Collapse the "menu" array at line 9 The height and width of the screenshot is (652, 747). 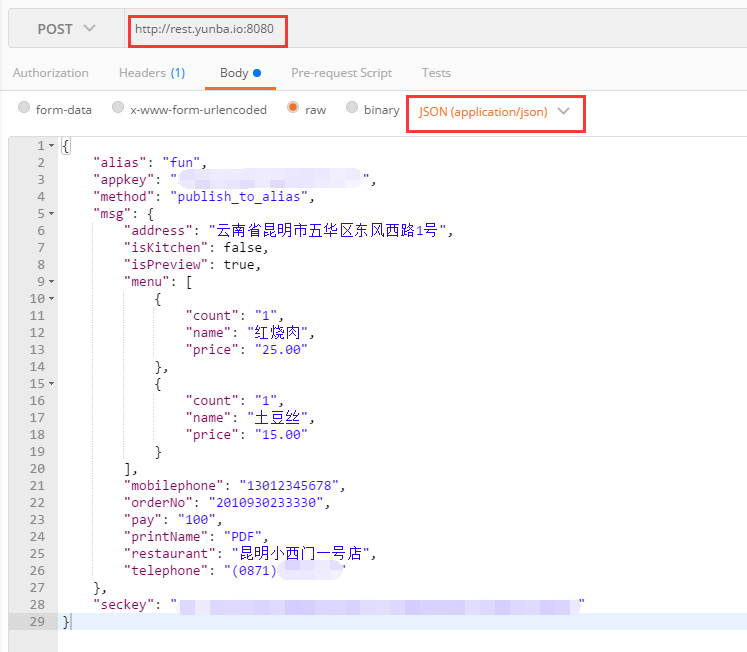click(x=51, y=282)
